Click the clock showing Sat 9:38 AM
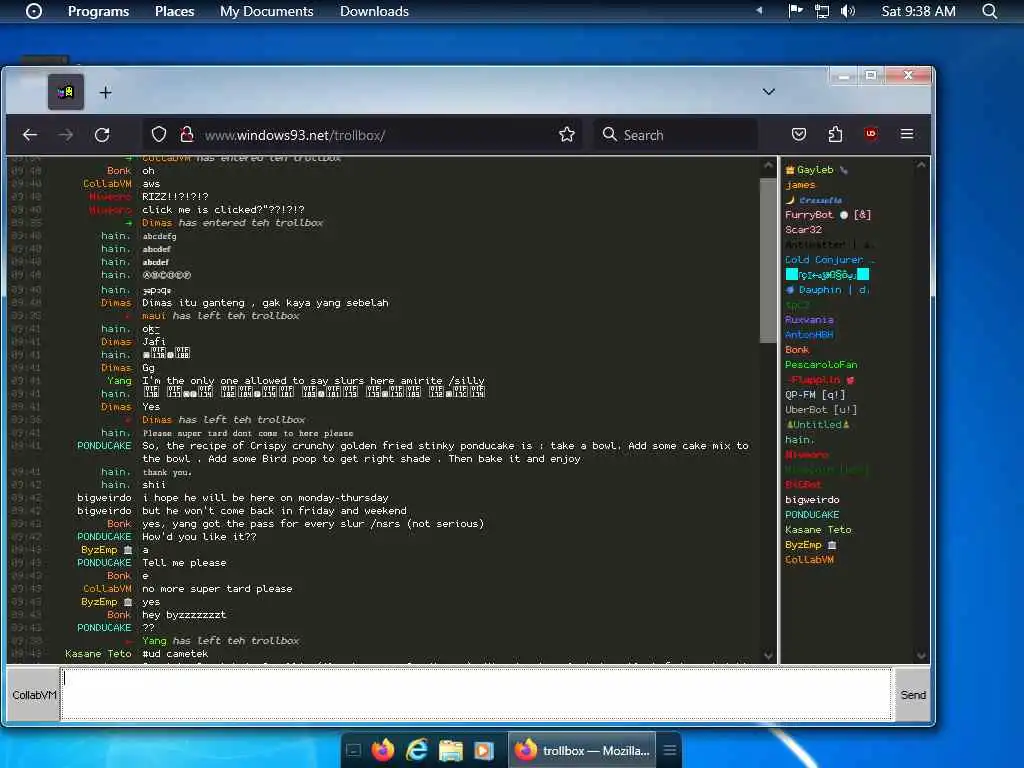Viewport: 1024px width, 768px height. [918, 11]
